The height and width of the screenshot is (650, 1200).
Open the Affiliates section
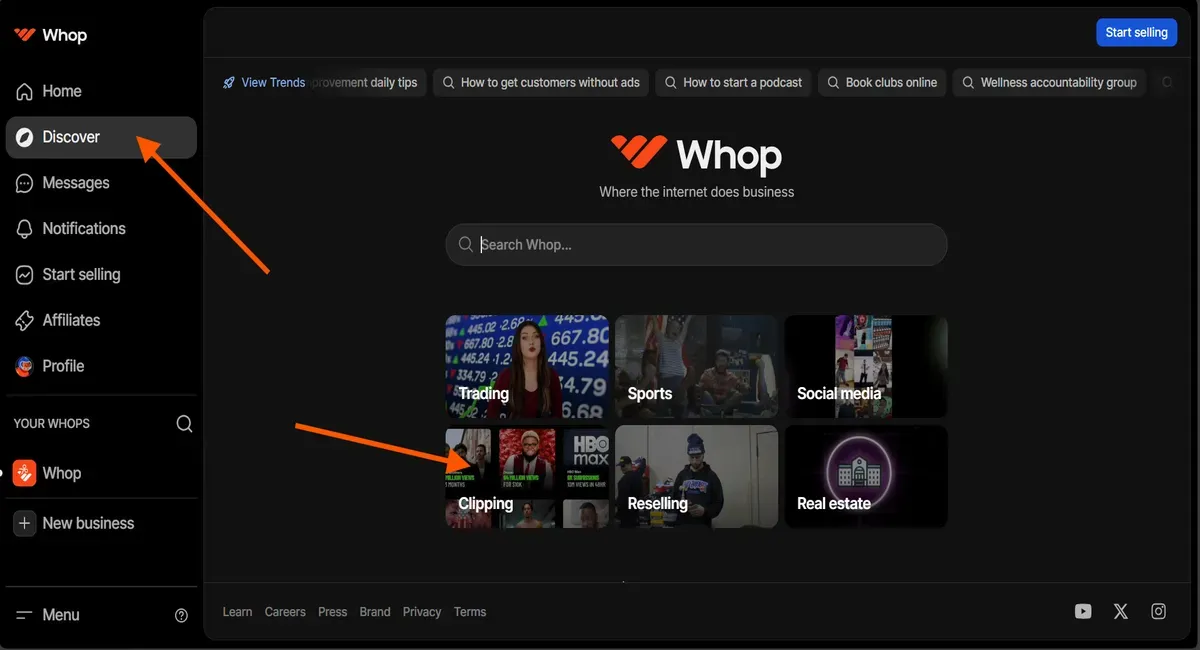70,320
